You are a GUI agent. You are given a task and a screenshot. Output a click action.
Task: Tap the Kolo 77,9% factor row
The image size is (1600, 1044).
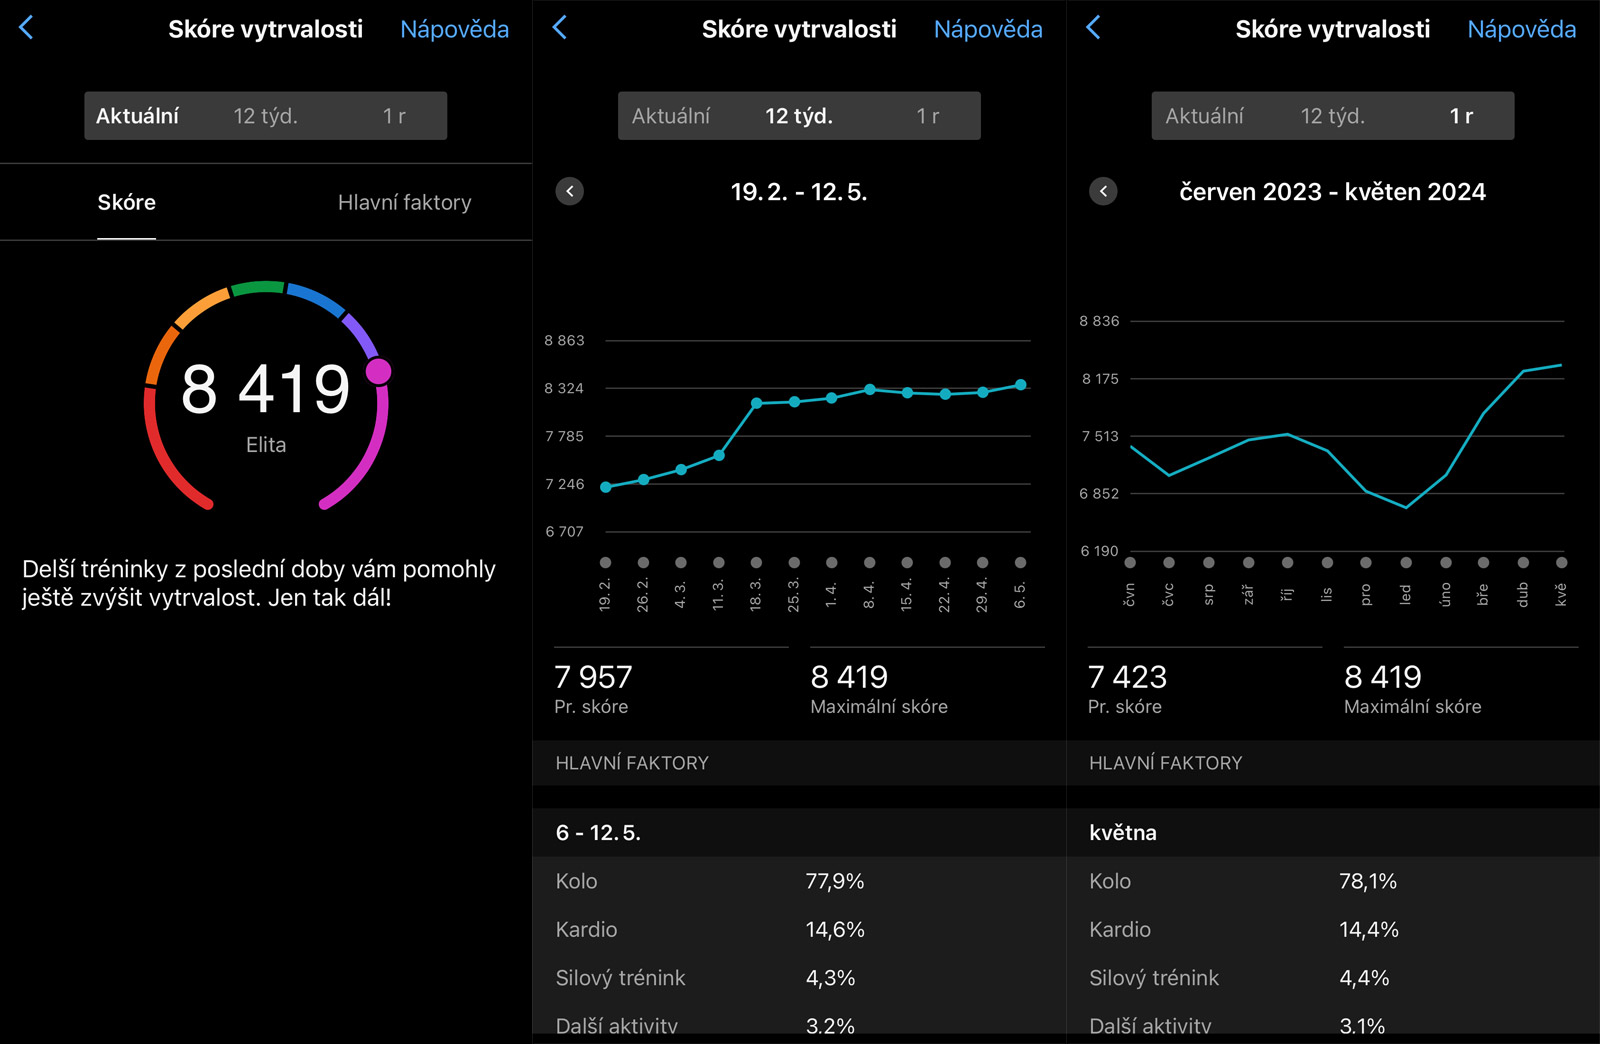(799, 881)
